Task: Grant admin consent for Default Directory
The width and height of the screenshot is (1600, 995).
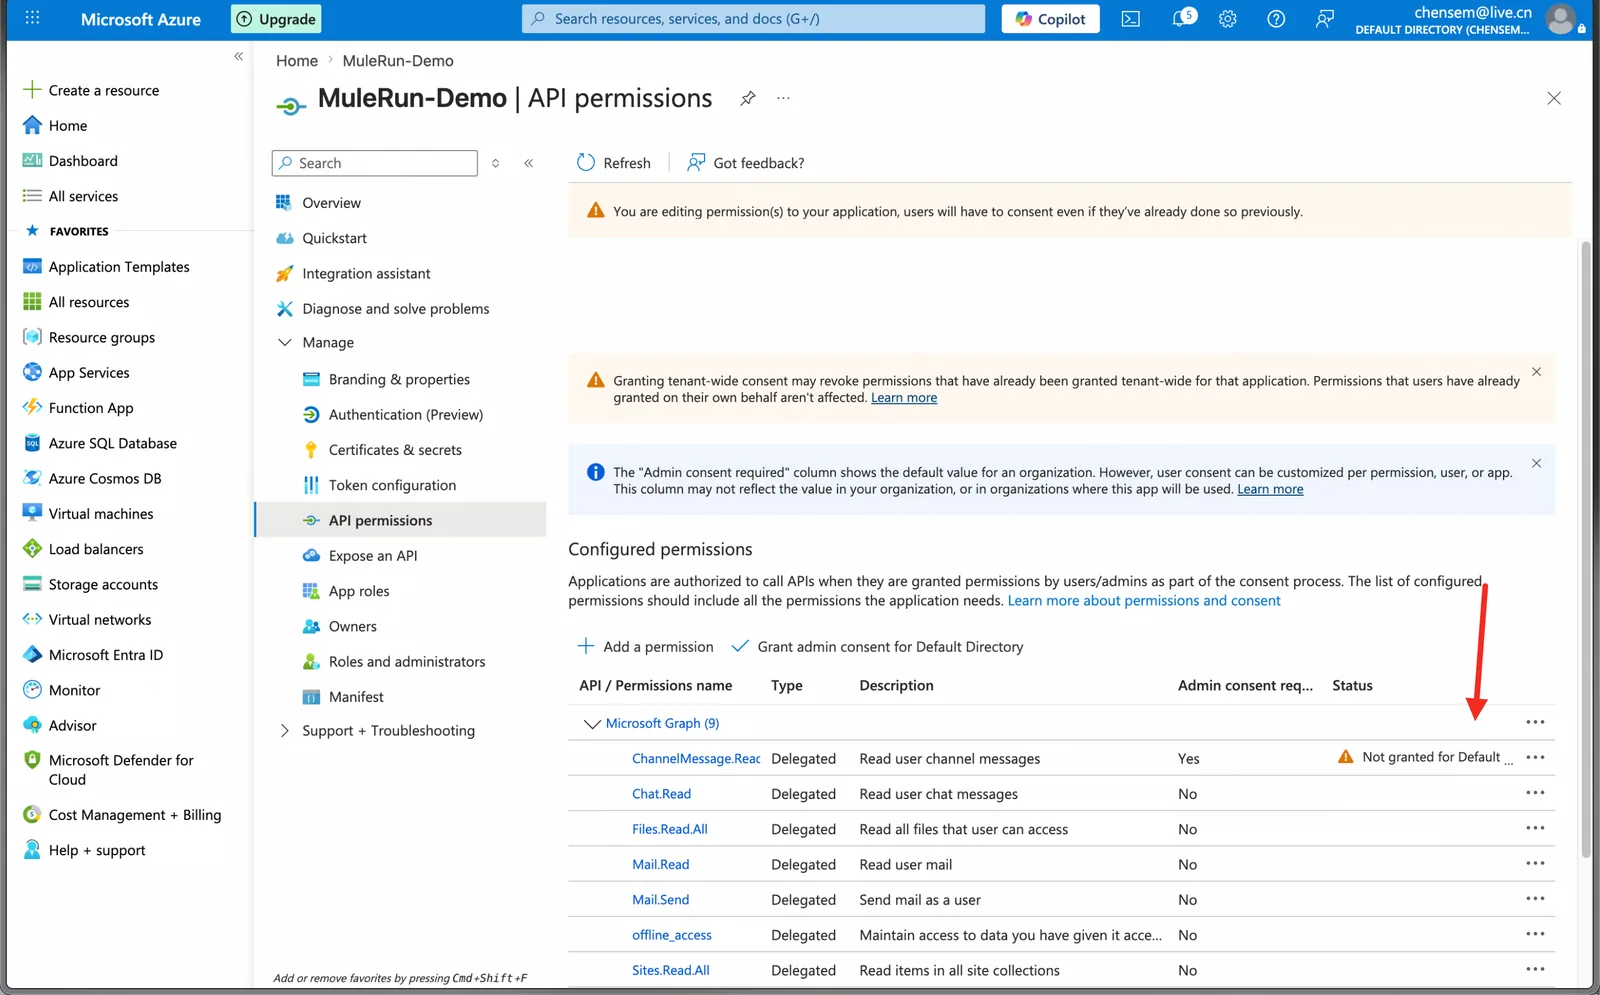Action: 877,647
